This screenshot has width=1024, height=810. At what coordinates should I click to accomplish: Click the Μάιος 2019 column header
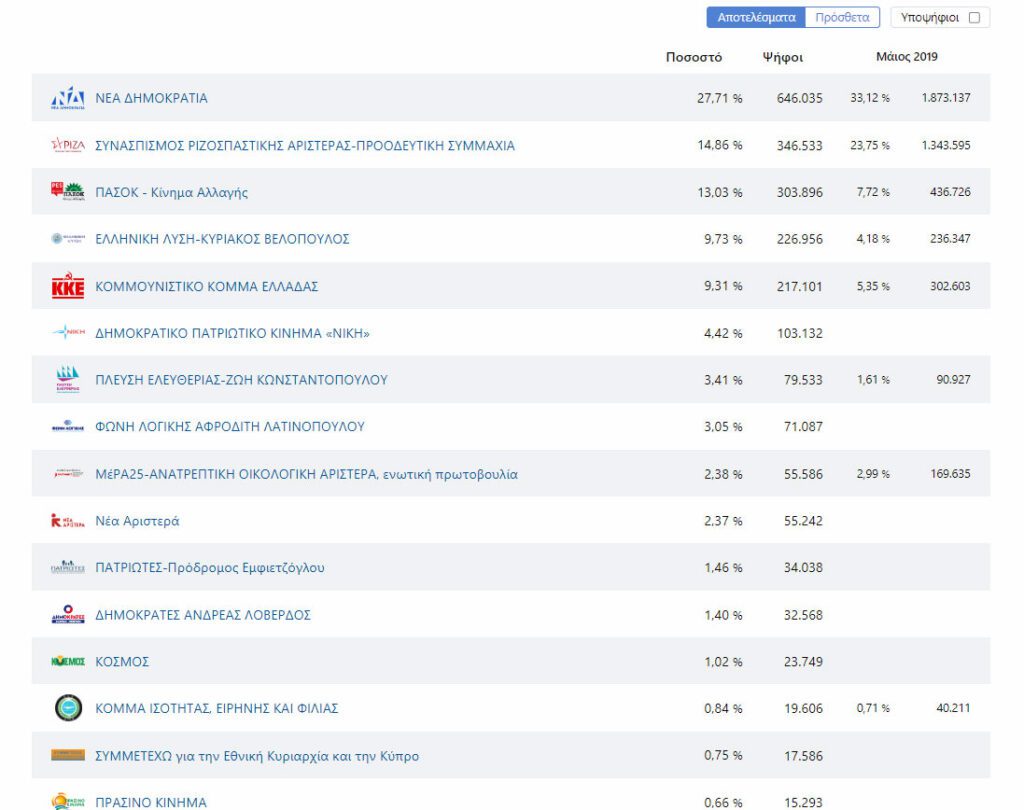(906, 57)
